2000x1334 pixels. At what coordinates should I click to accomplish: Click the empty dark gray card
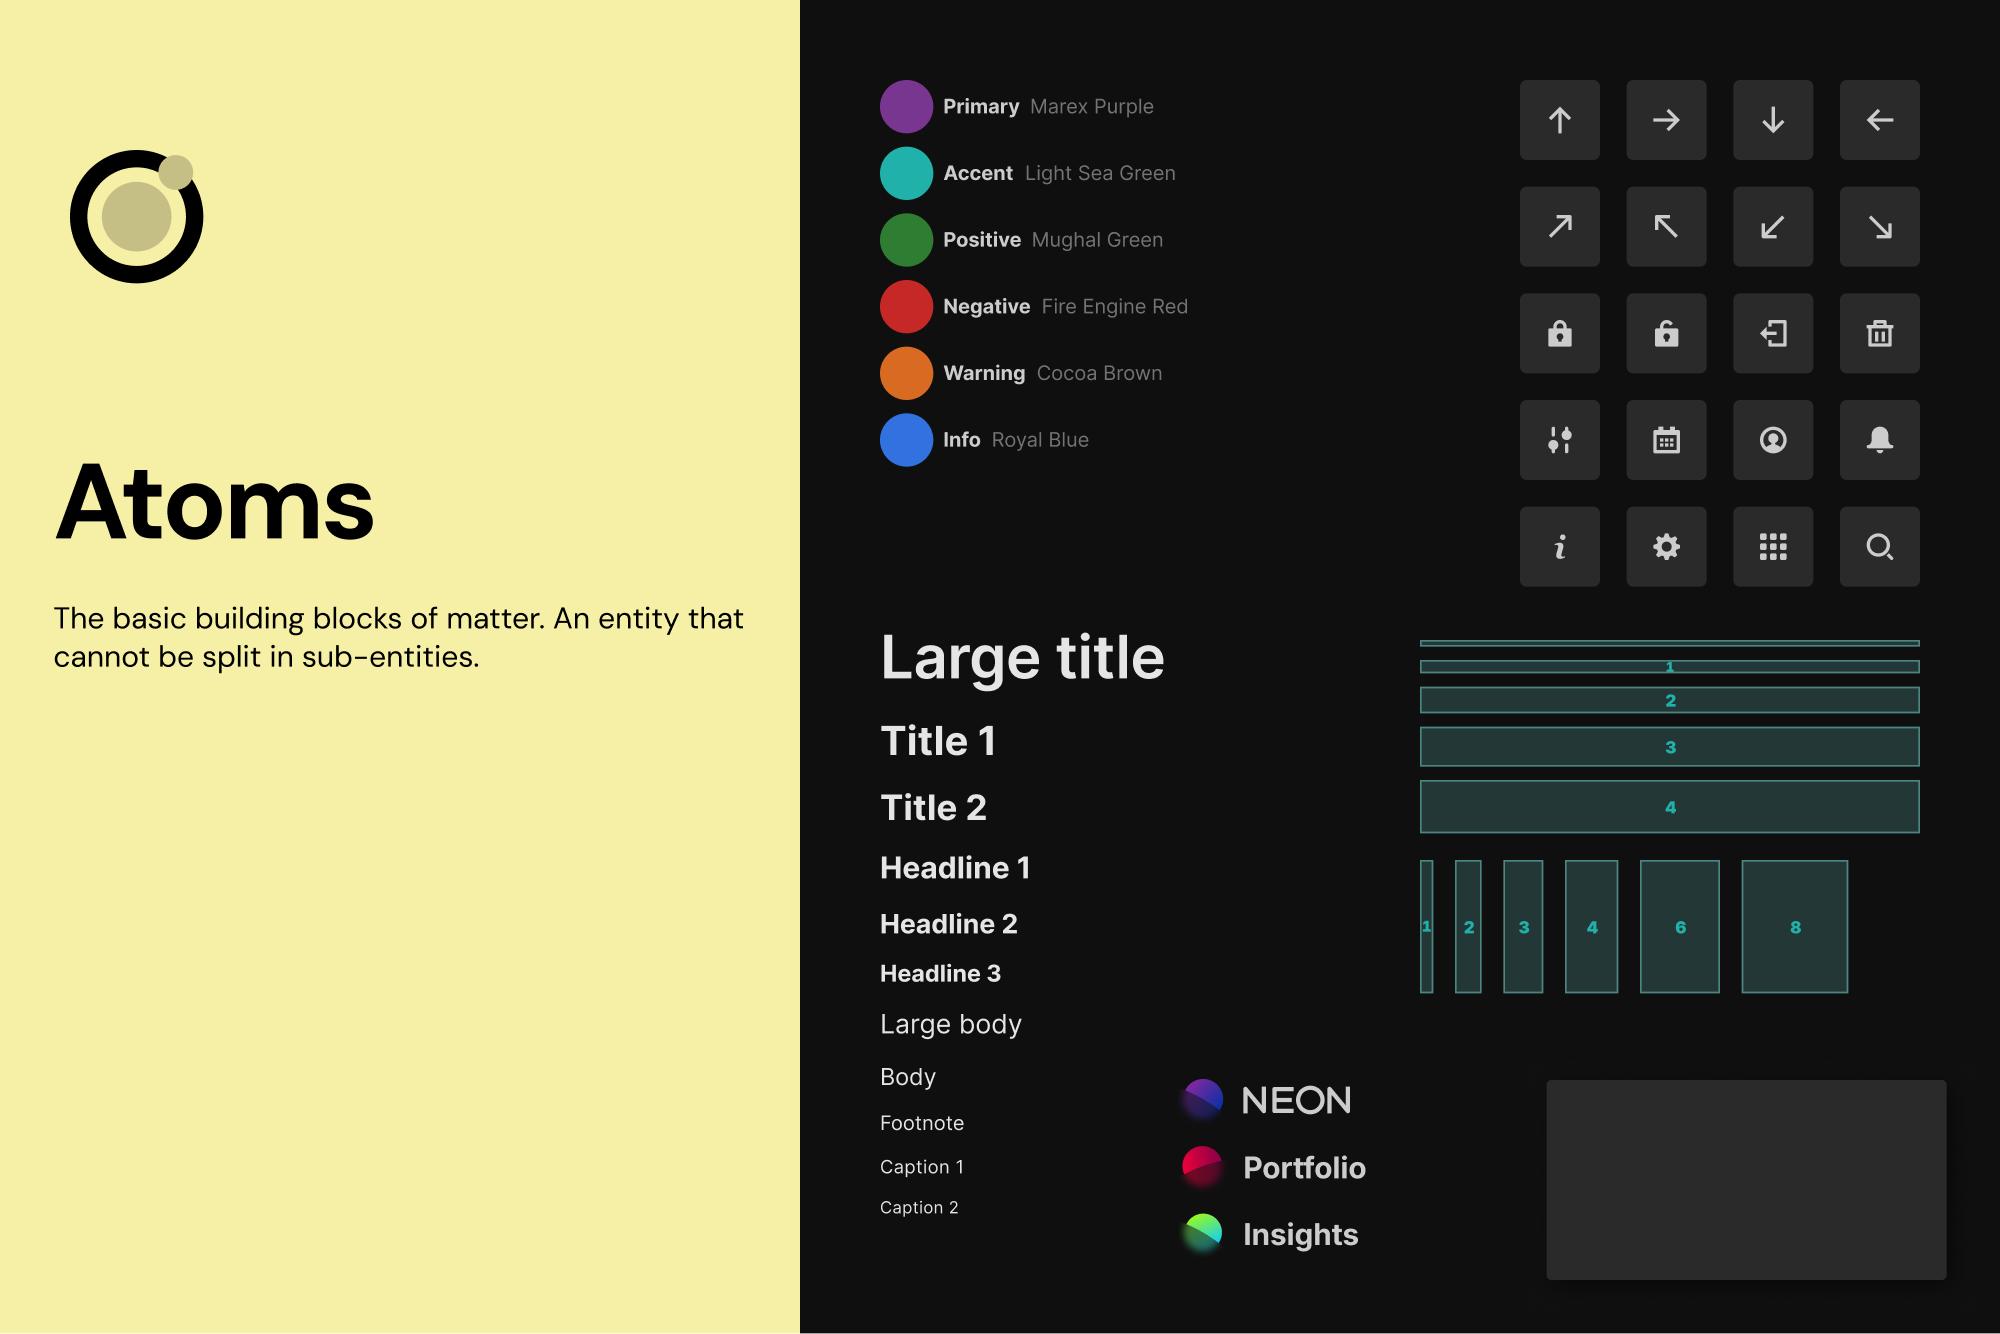pos(1746,1180)
